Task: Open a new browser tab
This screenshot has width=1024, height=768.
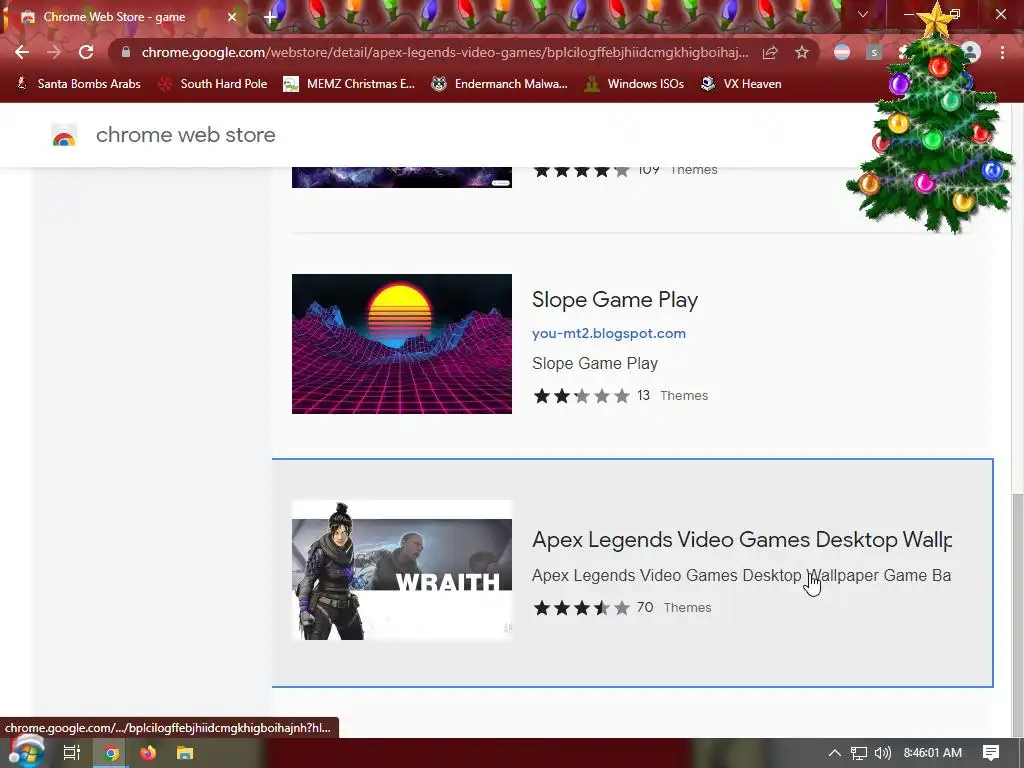Action: tap(270, 18)
